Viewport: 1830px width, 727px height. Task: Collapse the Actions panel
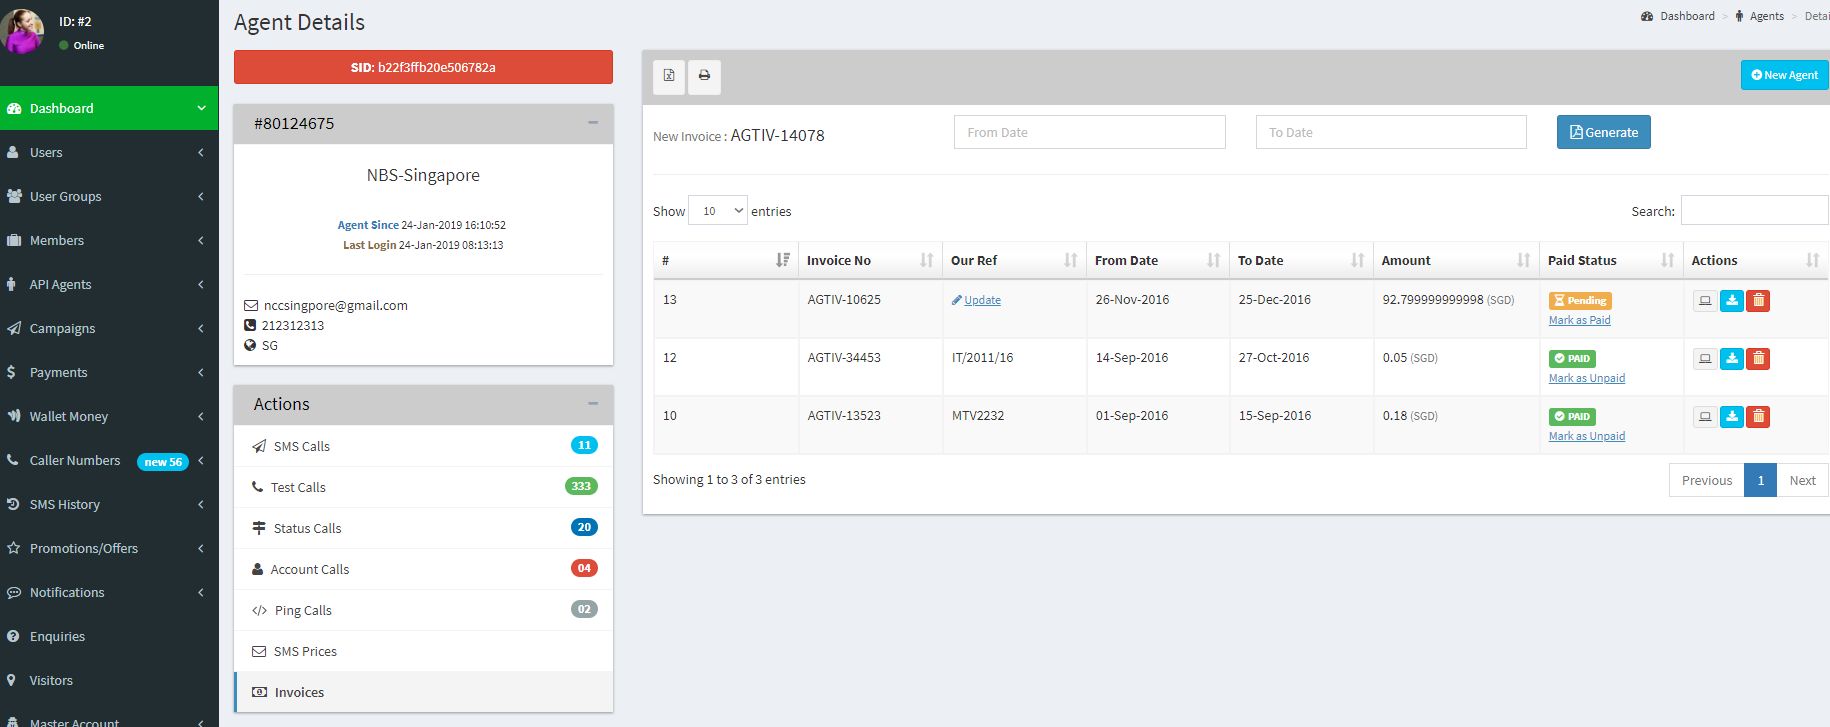(593, 404)
